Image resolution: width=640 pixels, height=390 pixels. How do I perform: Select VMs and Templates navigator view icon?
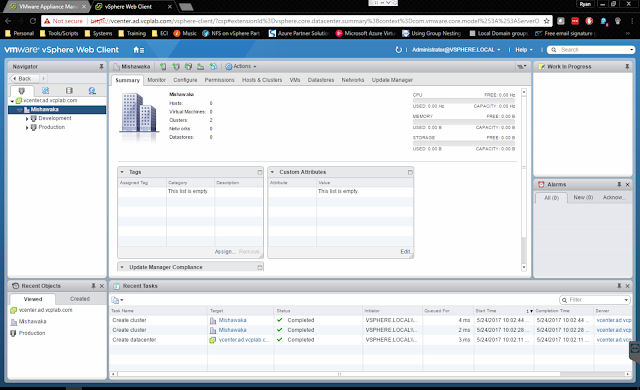(x=45, y=91)
